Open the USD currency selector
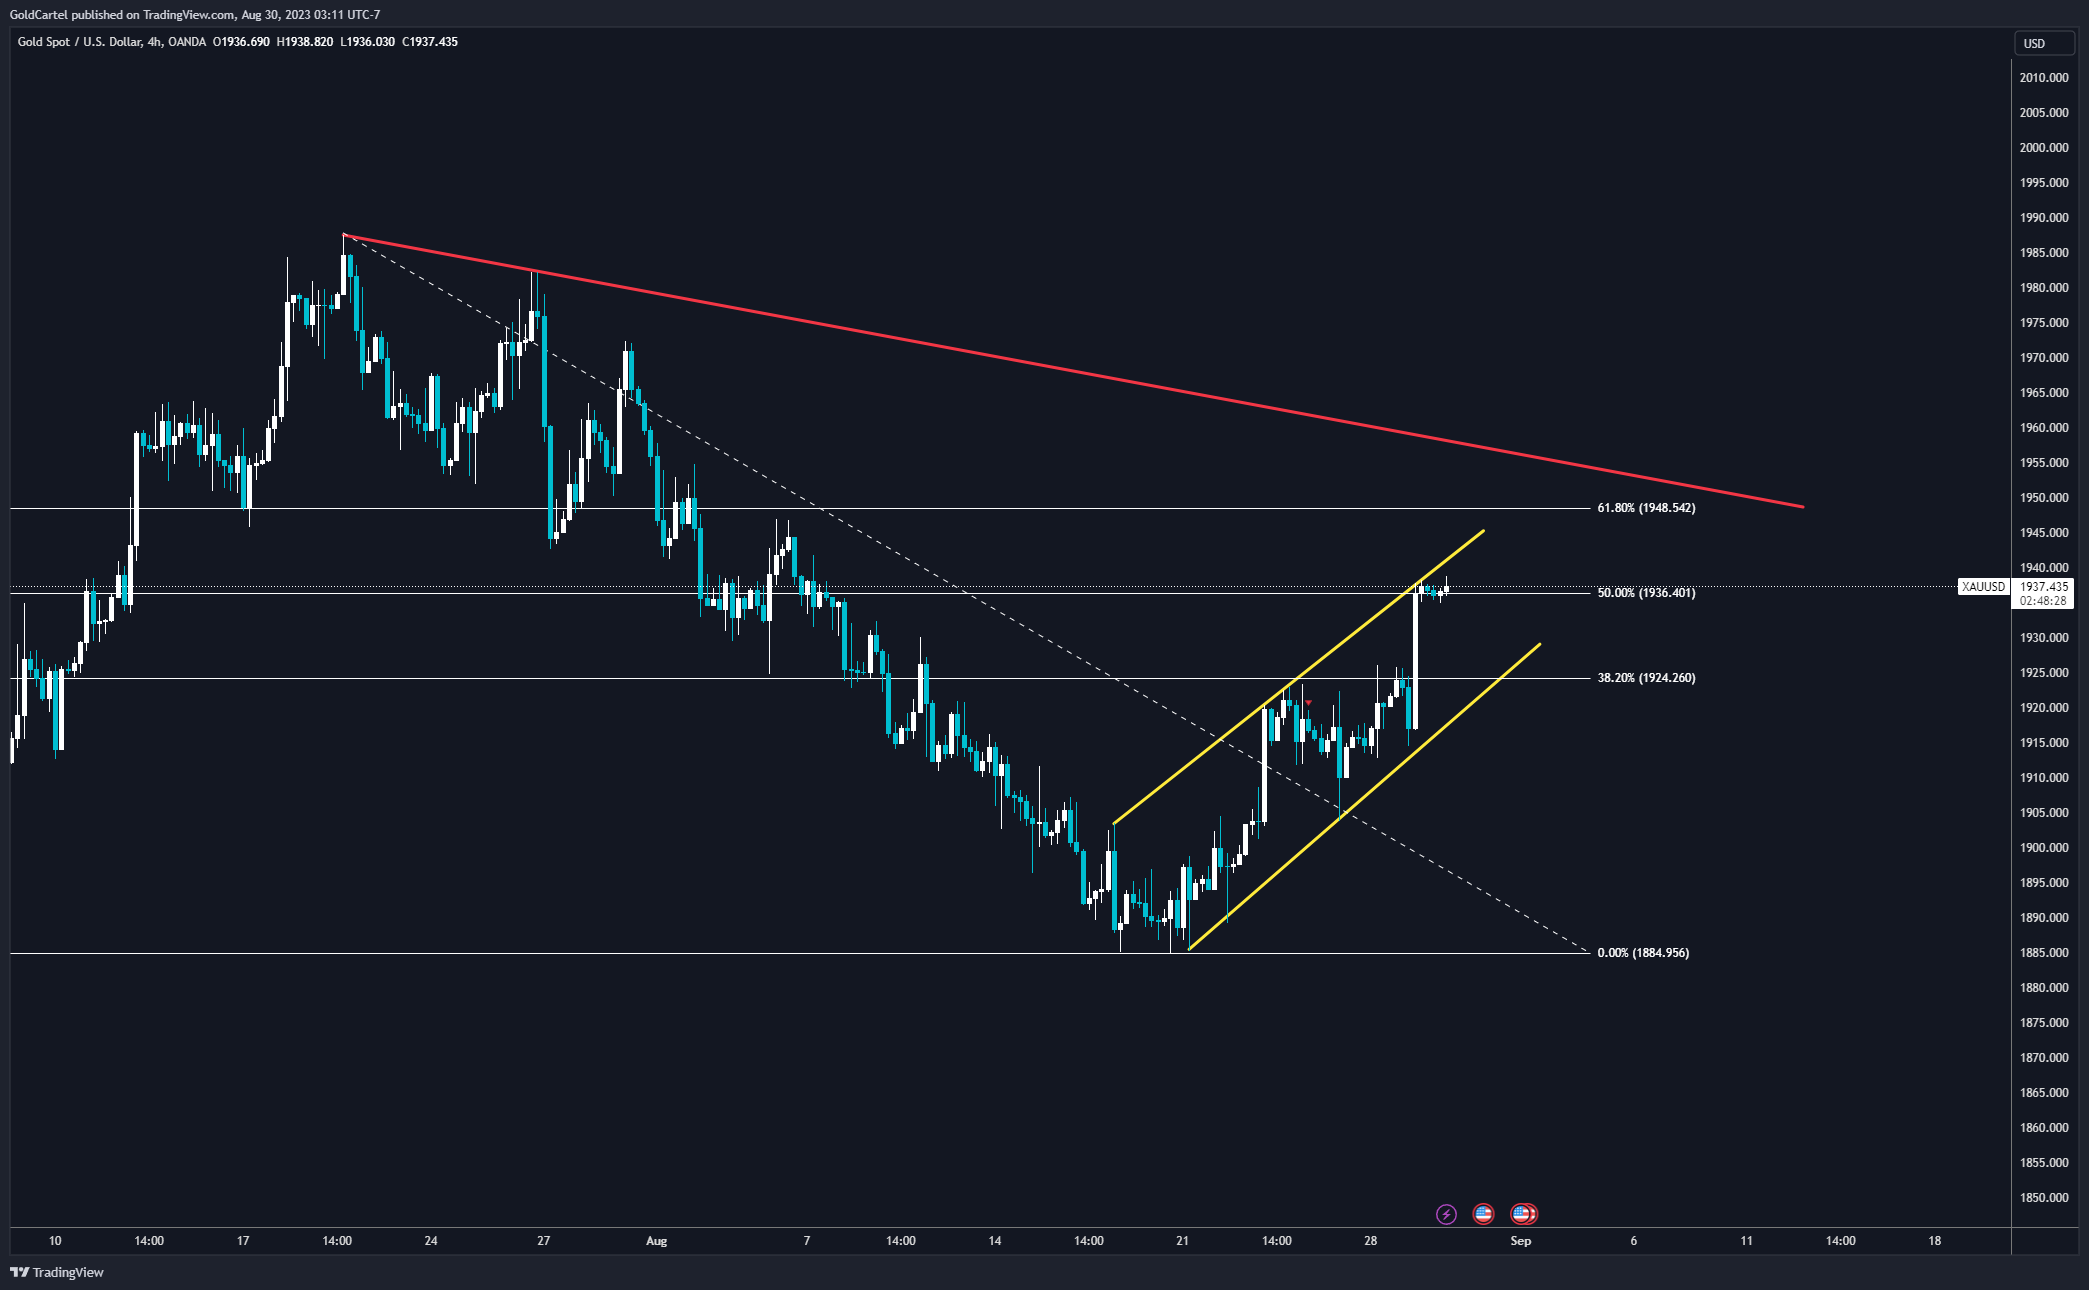The image size is (2089, 1290). (2044, 43)
